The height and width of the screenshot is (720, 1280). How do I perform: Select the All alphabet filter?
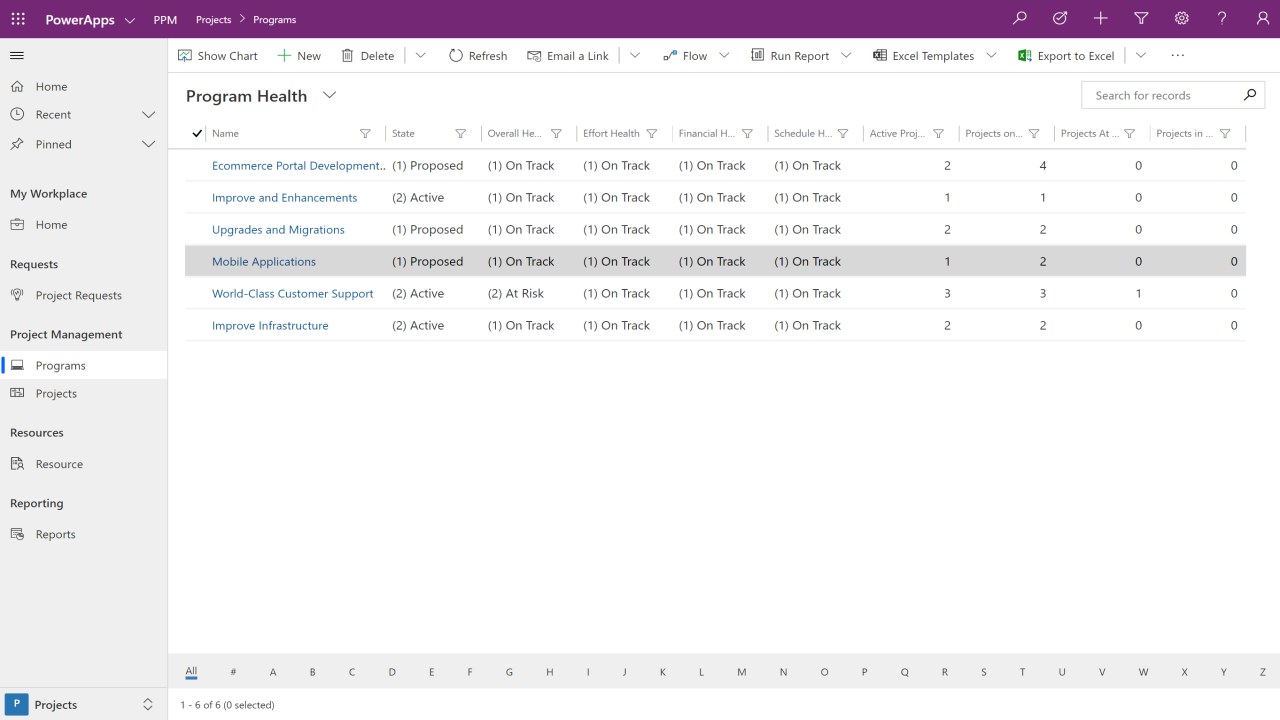point(191,672)
